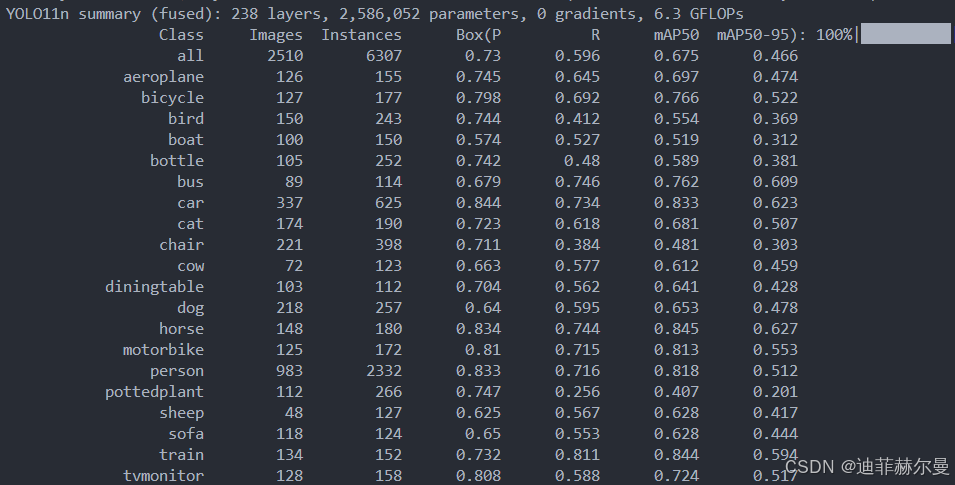This screenshot has width=955, height=485.
Task: Click the 'person' class name
Action: pyautogui.click(x=177, y=371)
